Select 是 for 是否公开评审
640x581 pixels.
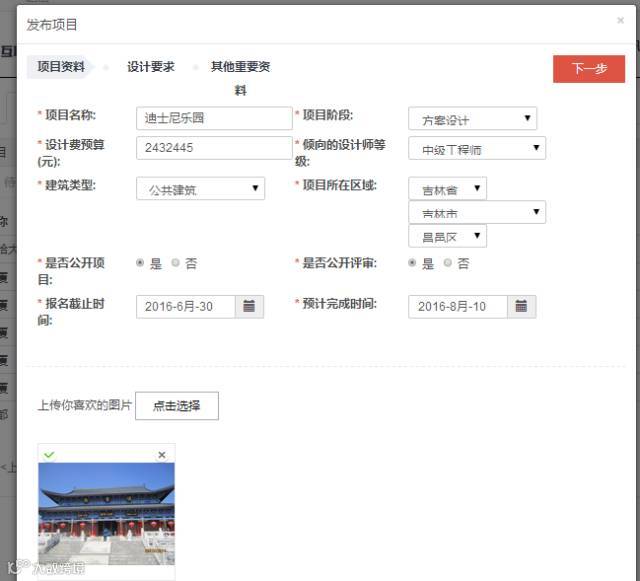[x=412, y=263]
